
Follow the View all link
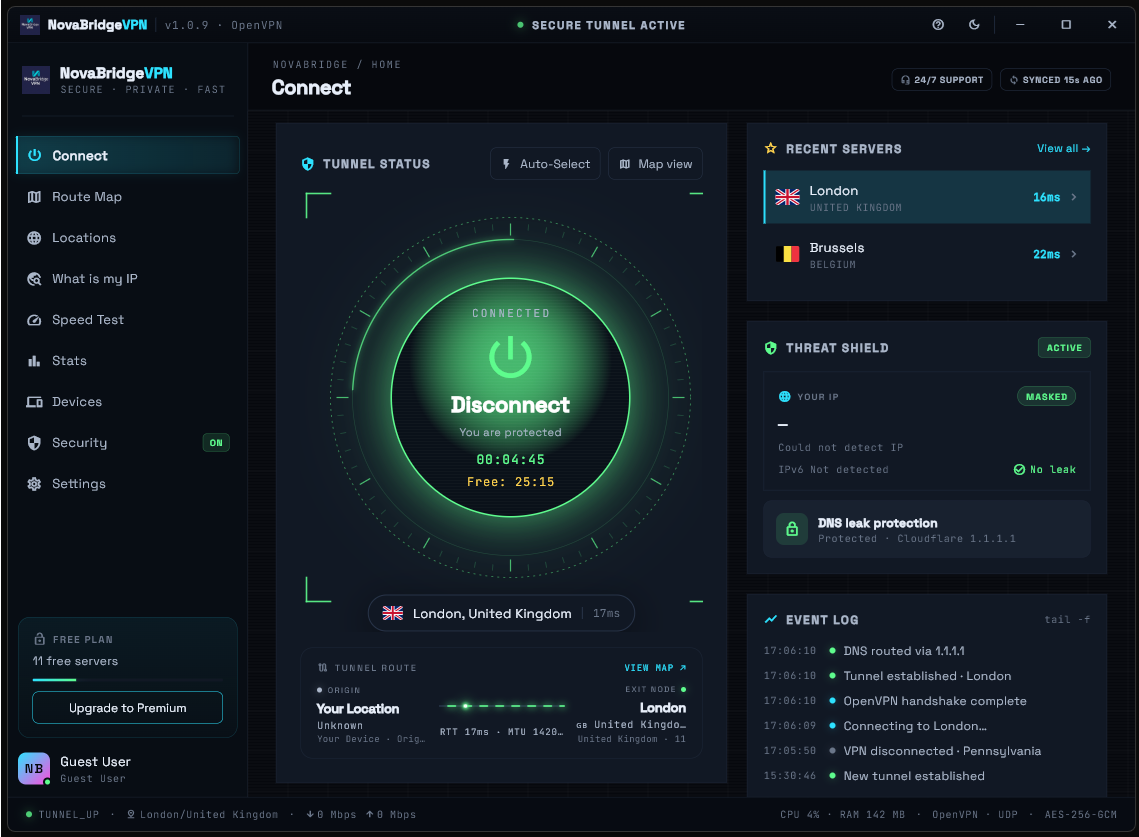click(x=1063, y=148)
